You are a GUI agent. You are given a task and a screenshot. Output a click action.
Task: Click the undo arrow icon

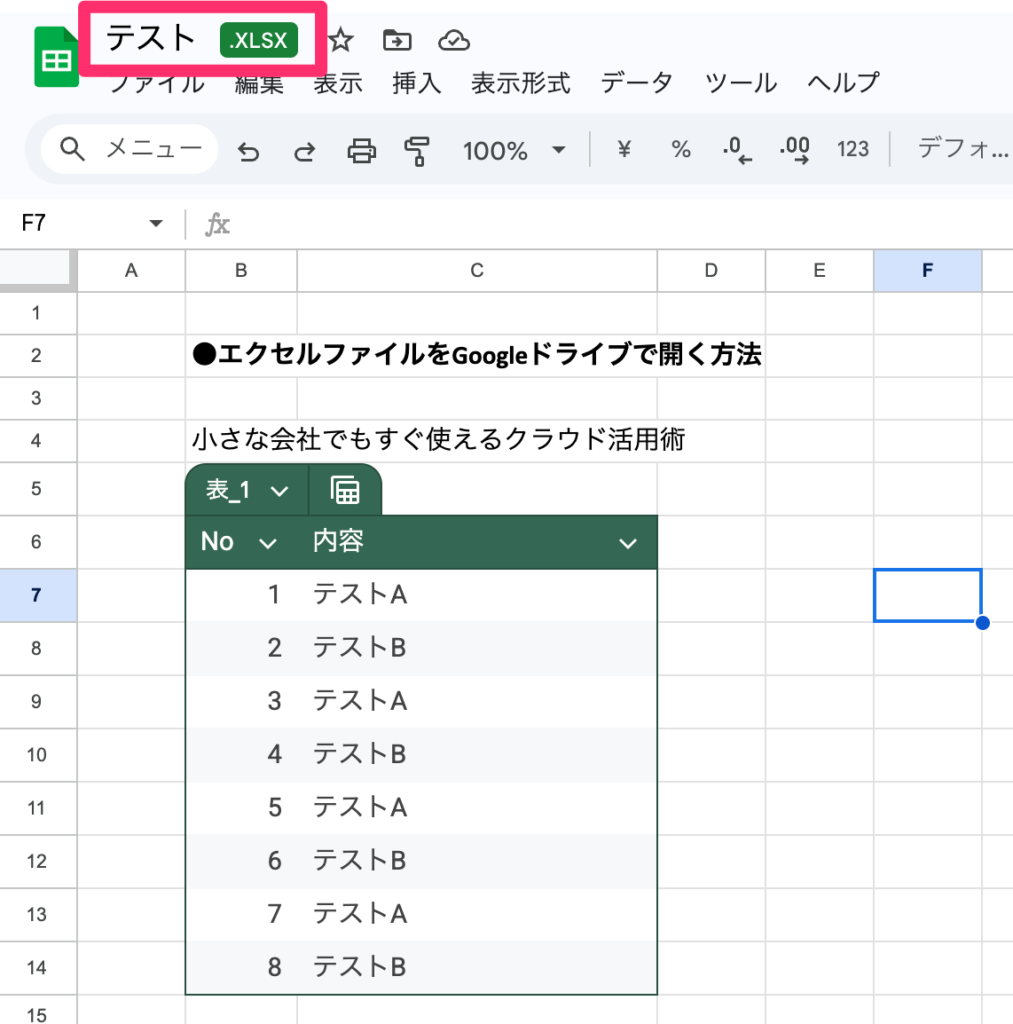click(249, 151)
